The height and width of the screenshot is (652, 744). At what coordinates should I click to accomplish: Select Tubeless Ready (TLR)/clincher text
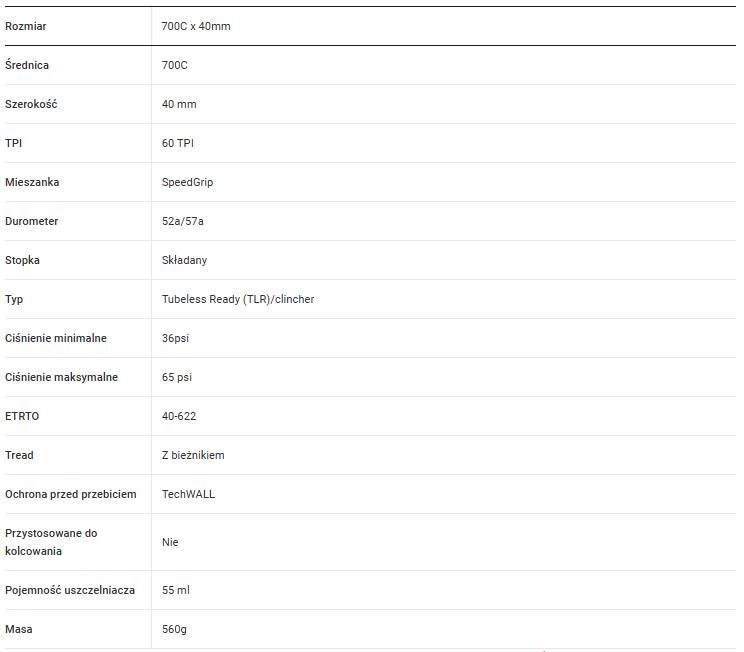coord(238,299)
